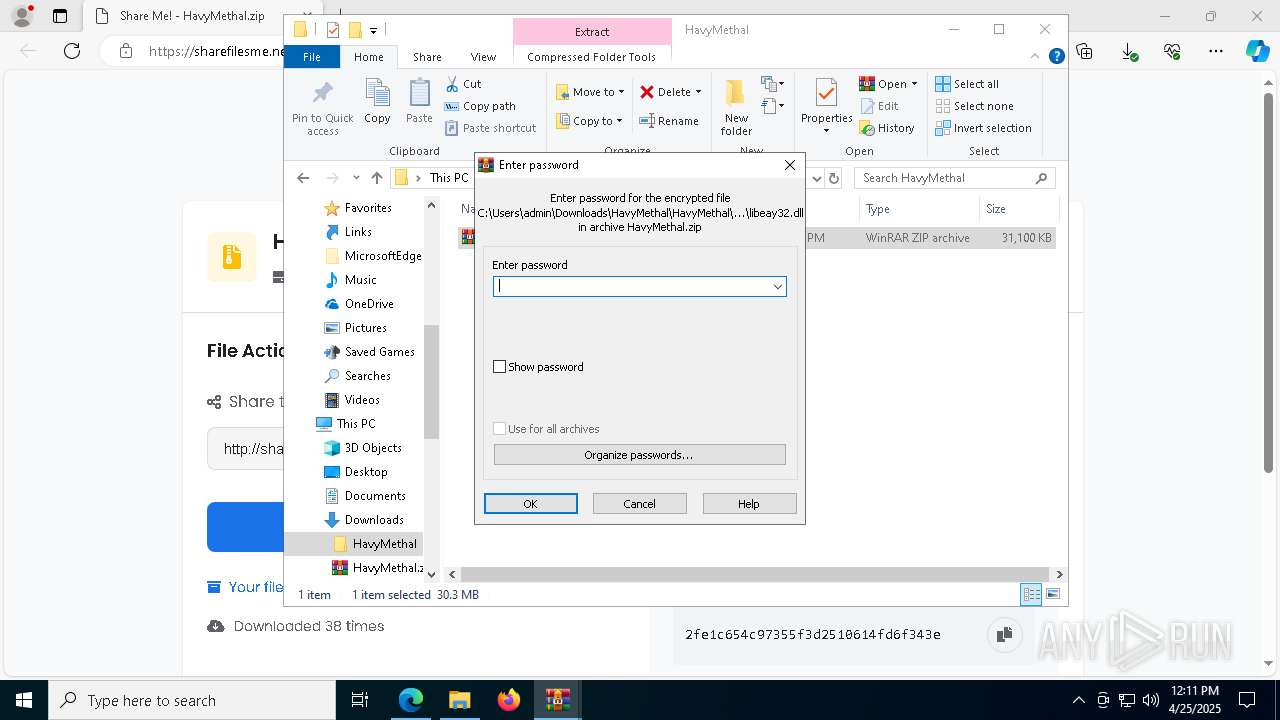This screenshot has height=720, width=1280.
Task: Click Select all in ribbon
Action: coord(967,84)
